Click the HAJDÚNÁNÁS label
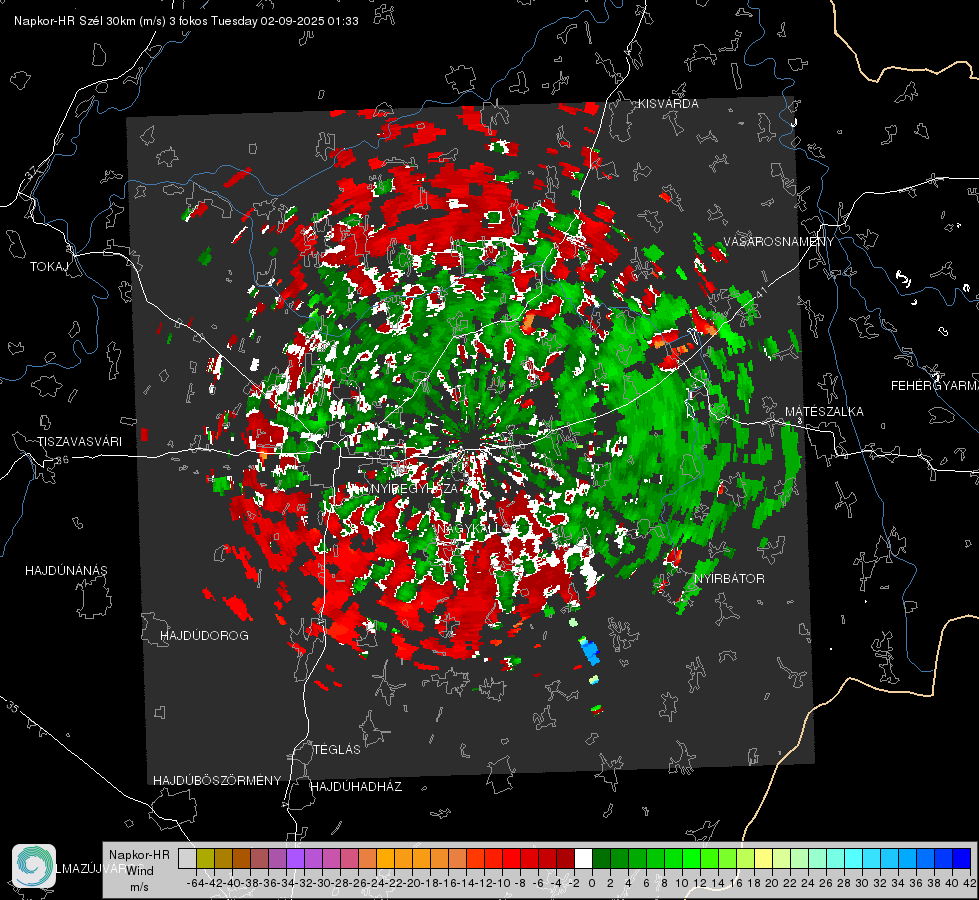Screen dimensions: 979x900 (x=66, y=571)
